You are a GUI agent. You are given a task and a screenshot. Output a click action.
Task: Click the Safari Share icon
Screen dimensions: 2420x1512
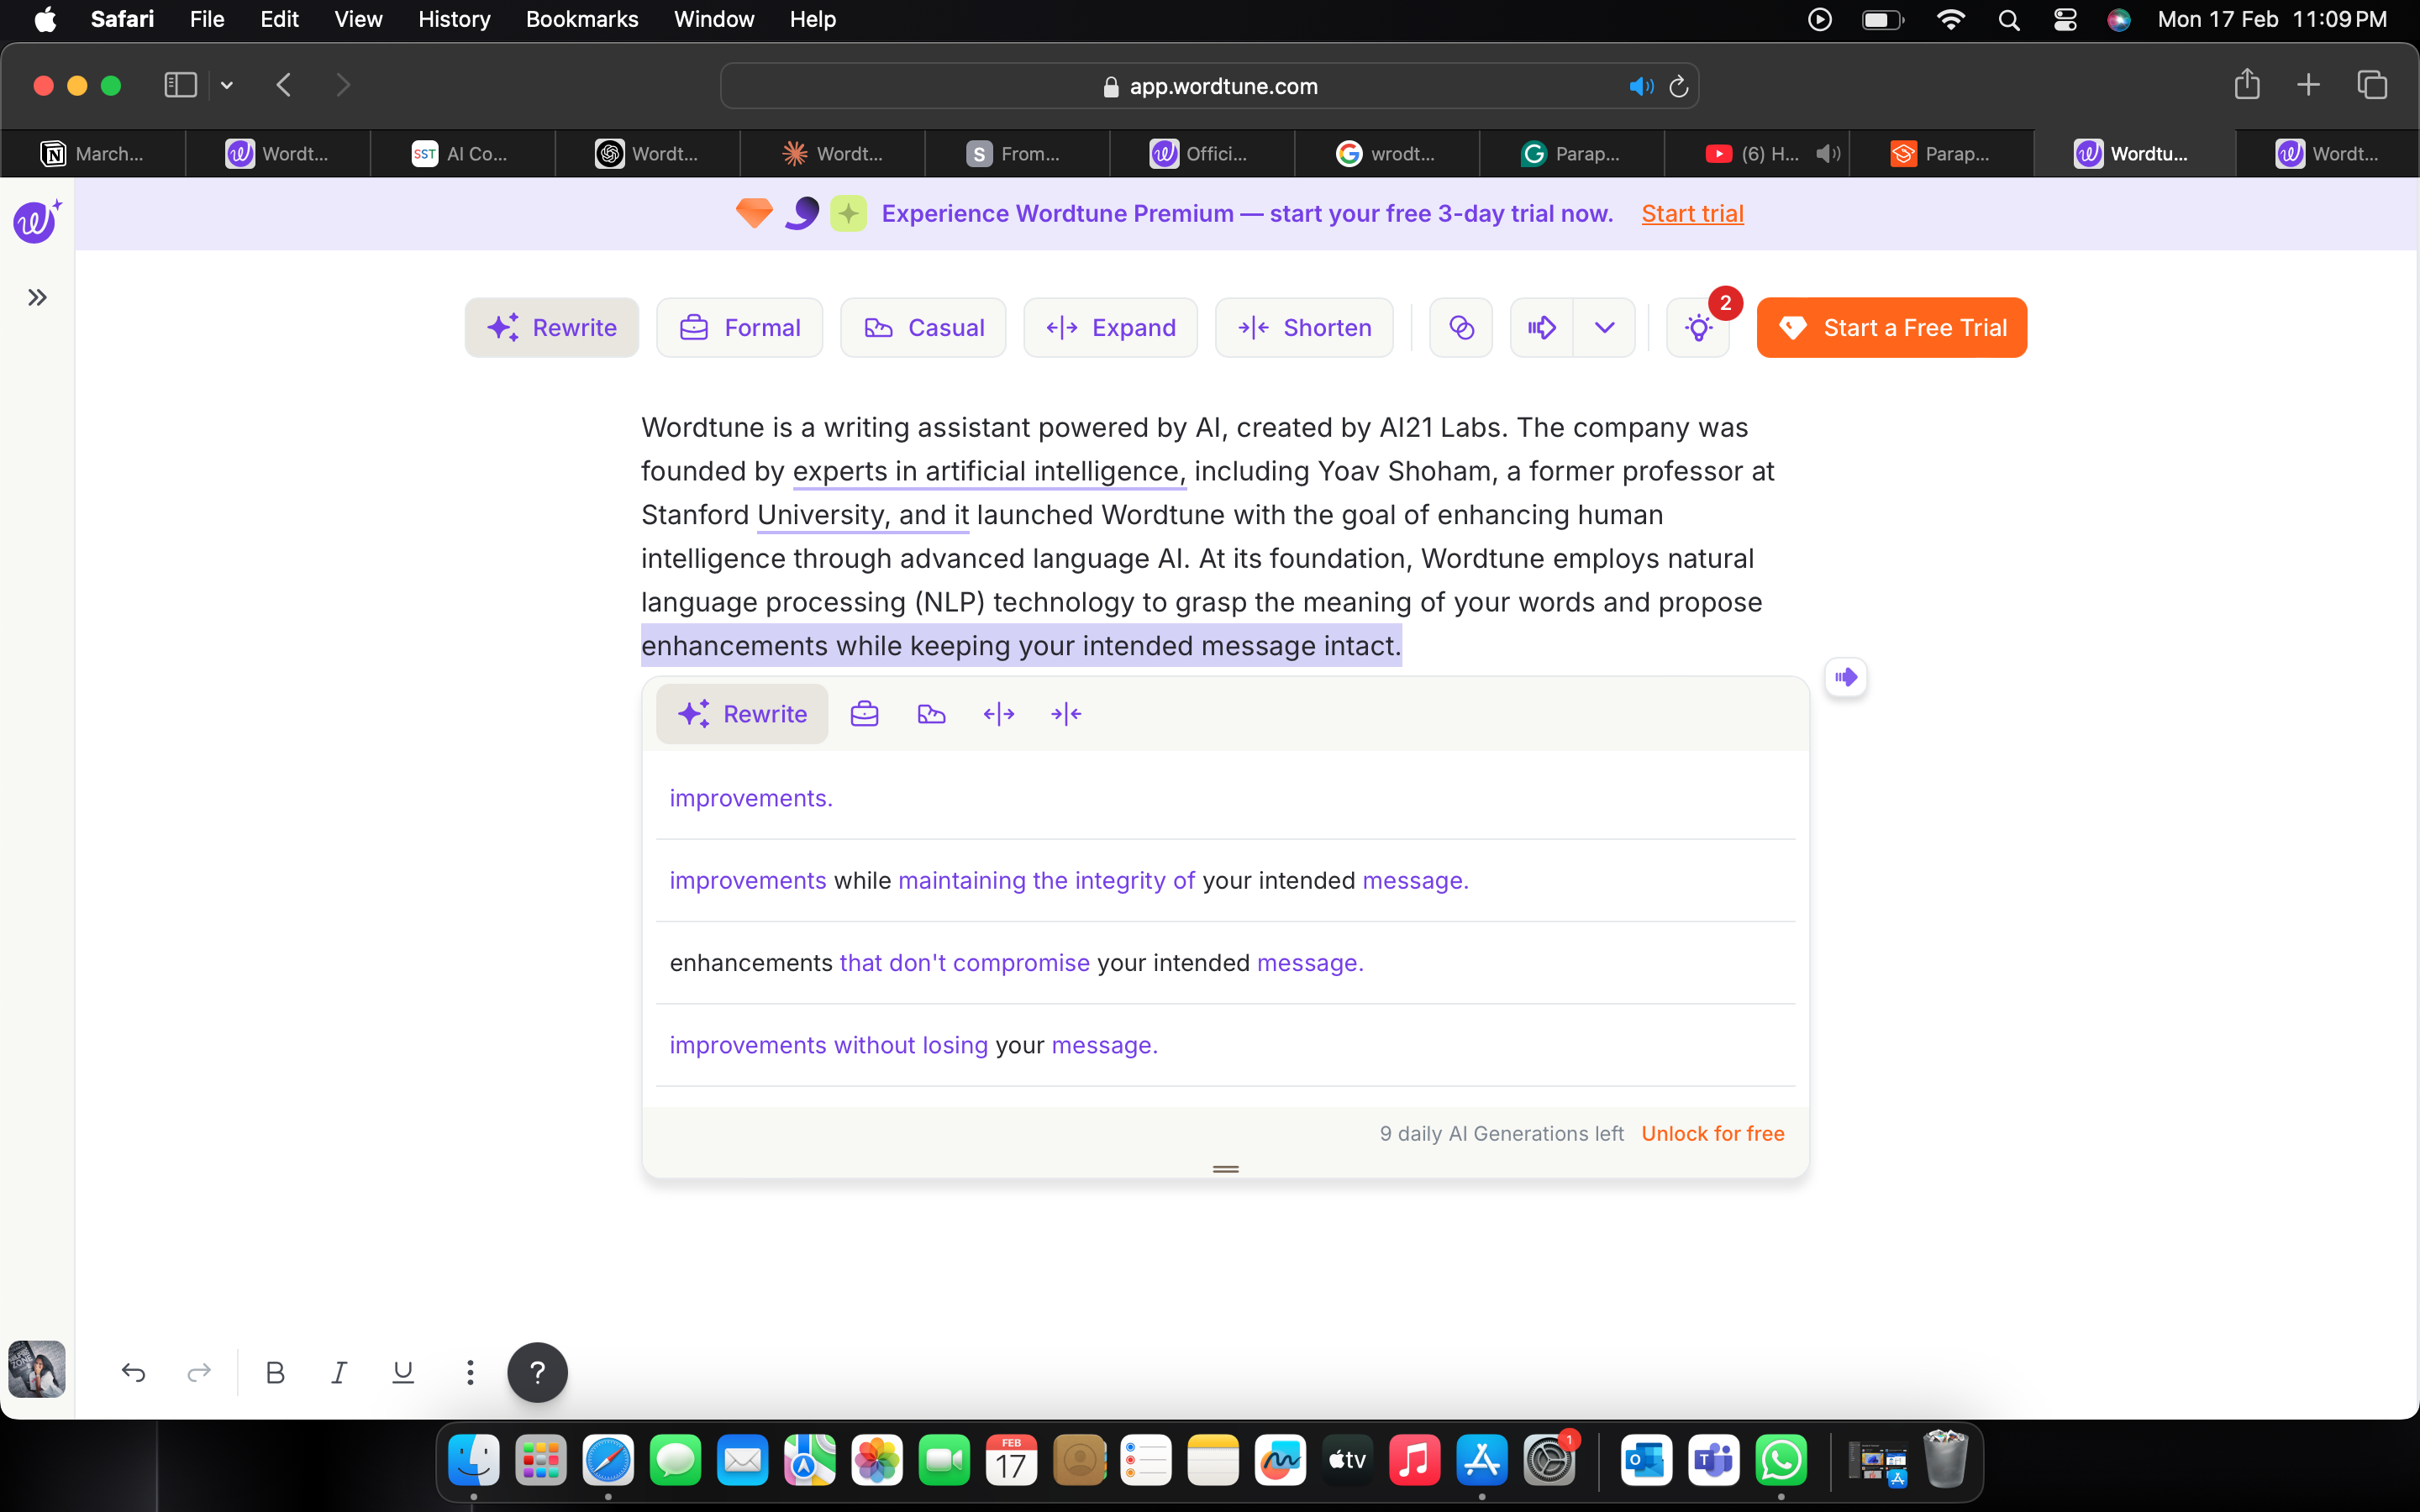(2247, 84)
